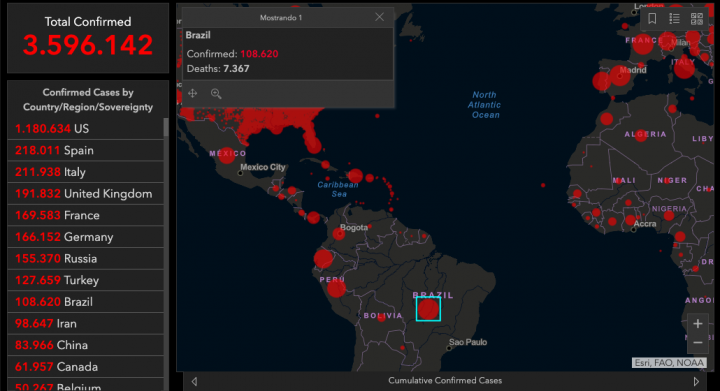Click the Cumulative Confirmed Cases tab label
The height and width of the screenshot is (391, 720).
pos(445,380)
